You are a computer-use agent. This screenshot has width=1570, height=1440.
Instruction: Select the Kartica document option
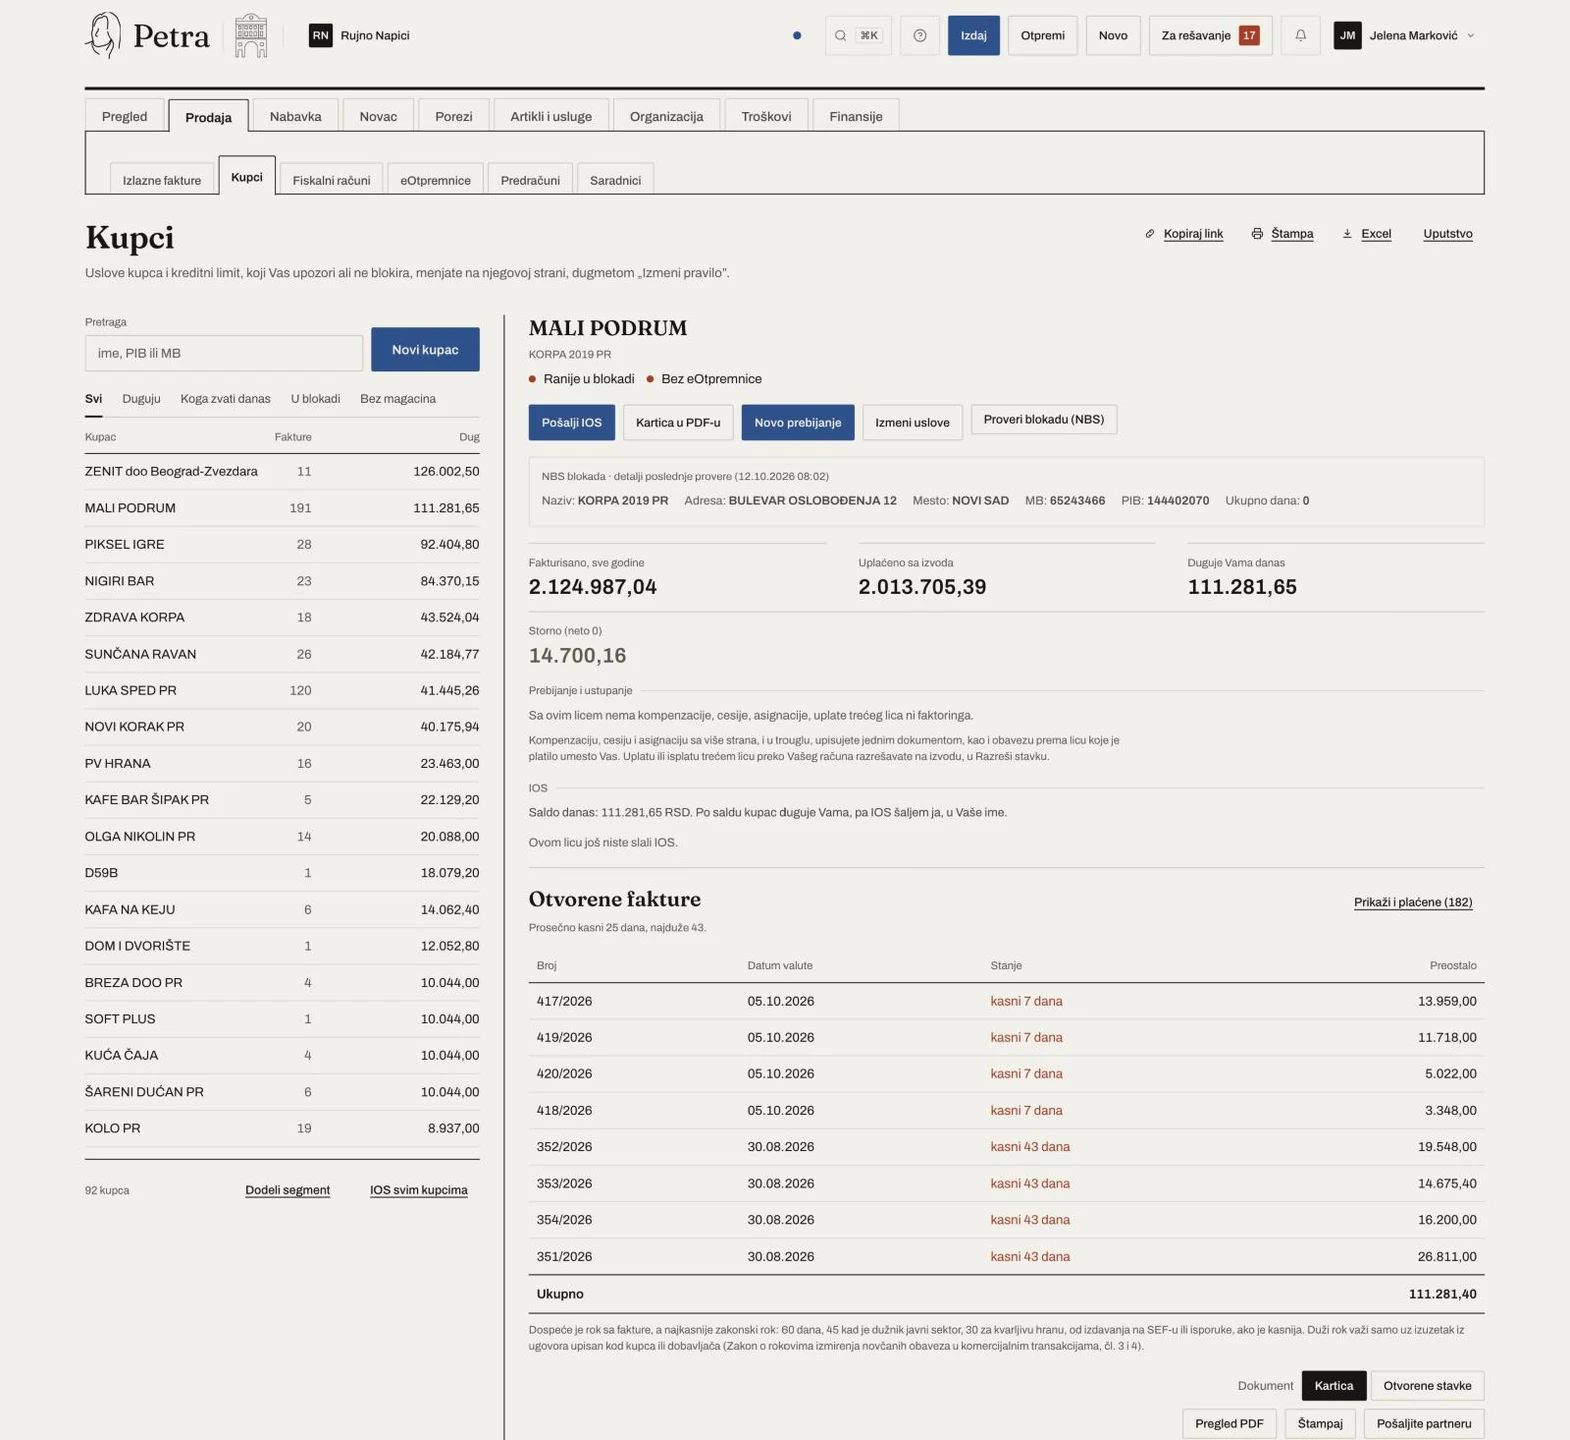1333,1386
